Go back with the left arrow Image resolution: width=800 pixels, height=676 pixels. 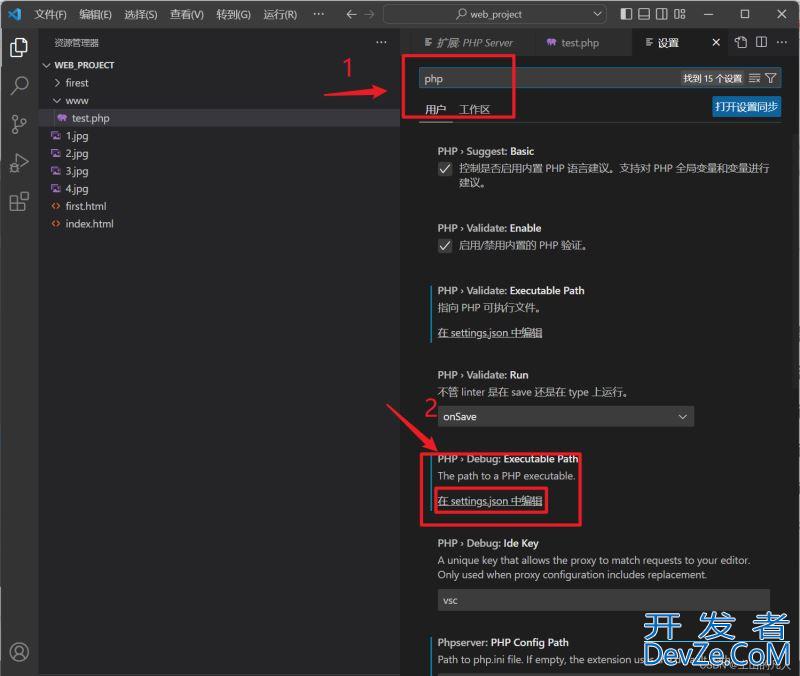pyautogui.click(x=351, y=14)
